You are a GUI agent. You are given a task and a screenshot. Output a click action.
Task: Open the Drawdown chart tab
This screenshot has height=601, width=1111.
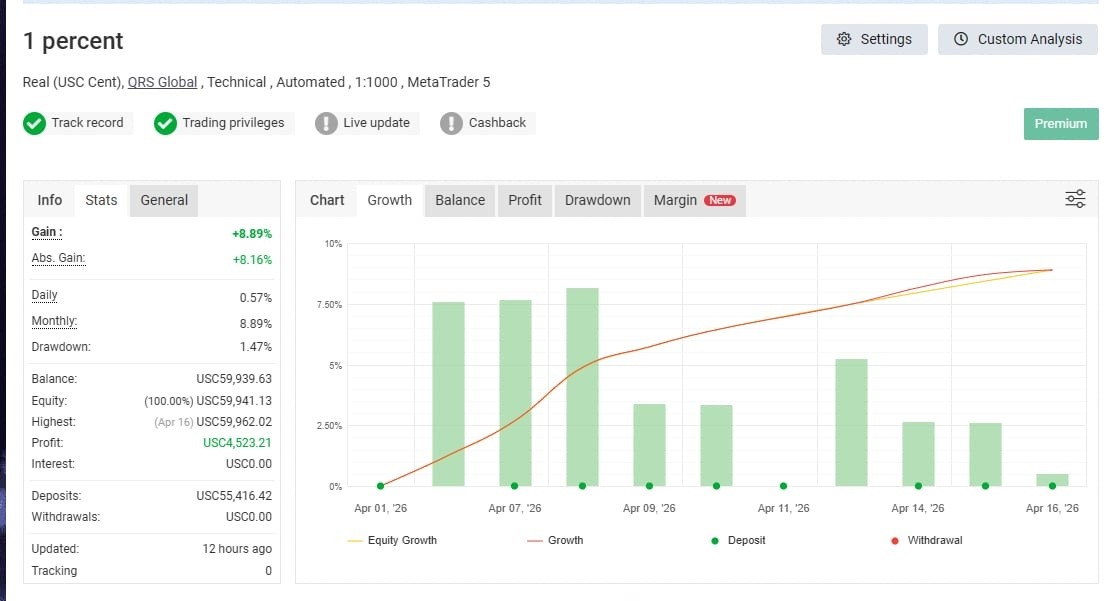pos(597,200)
